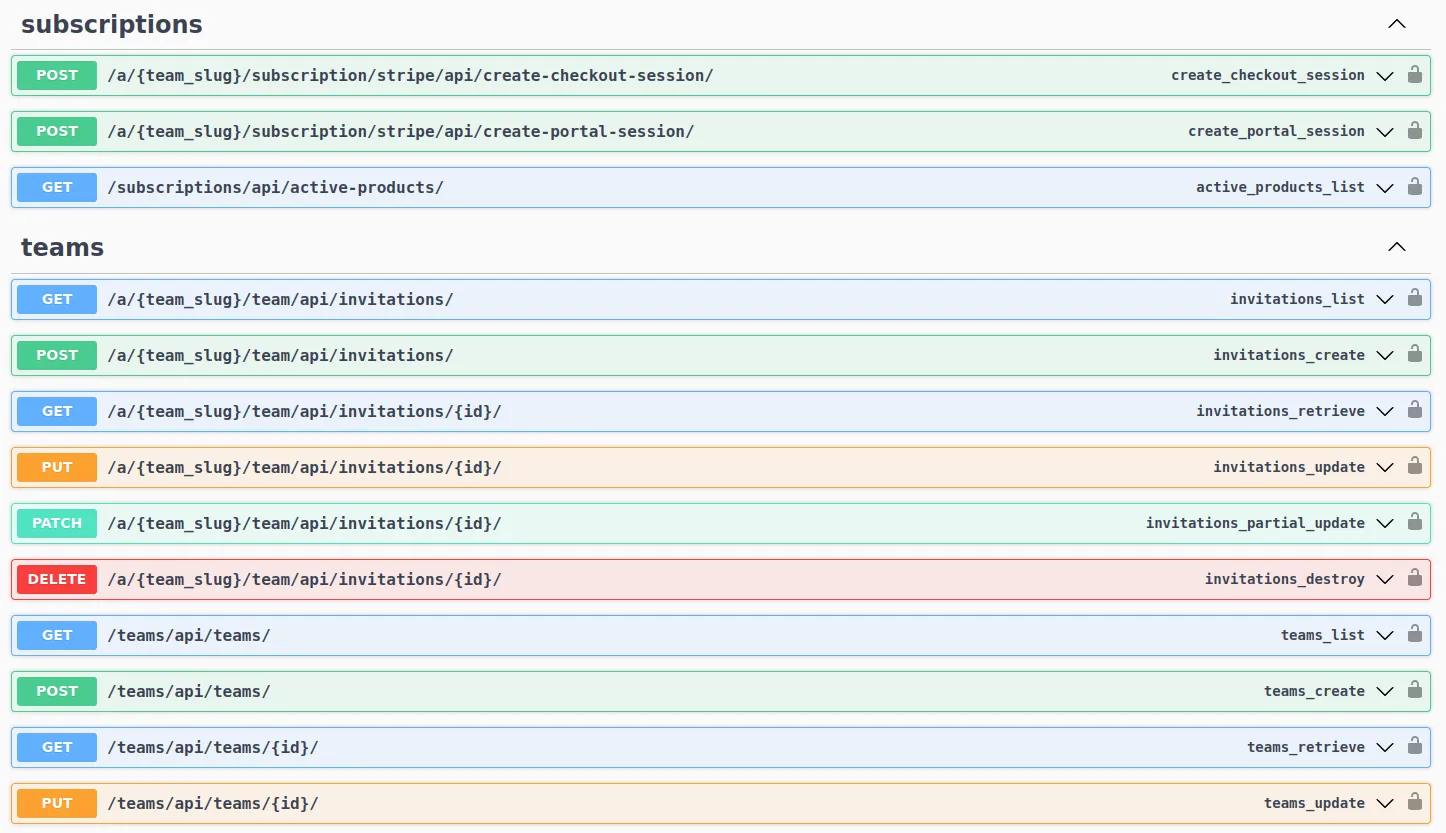
Task: Open the padlock for teams_update endpoint
Action: pyautogui.click(x=1415, y=802)
